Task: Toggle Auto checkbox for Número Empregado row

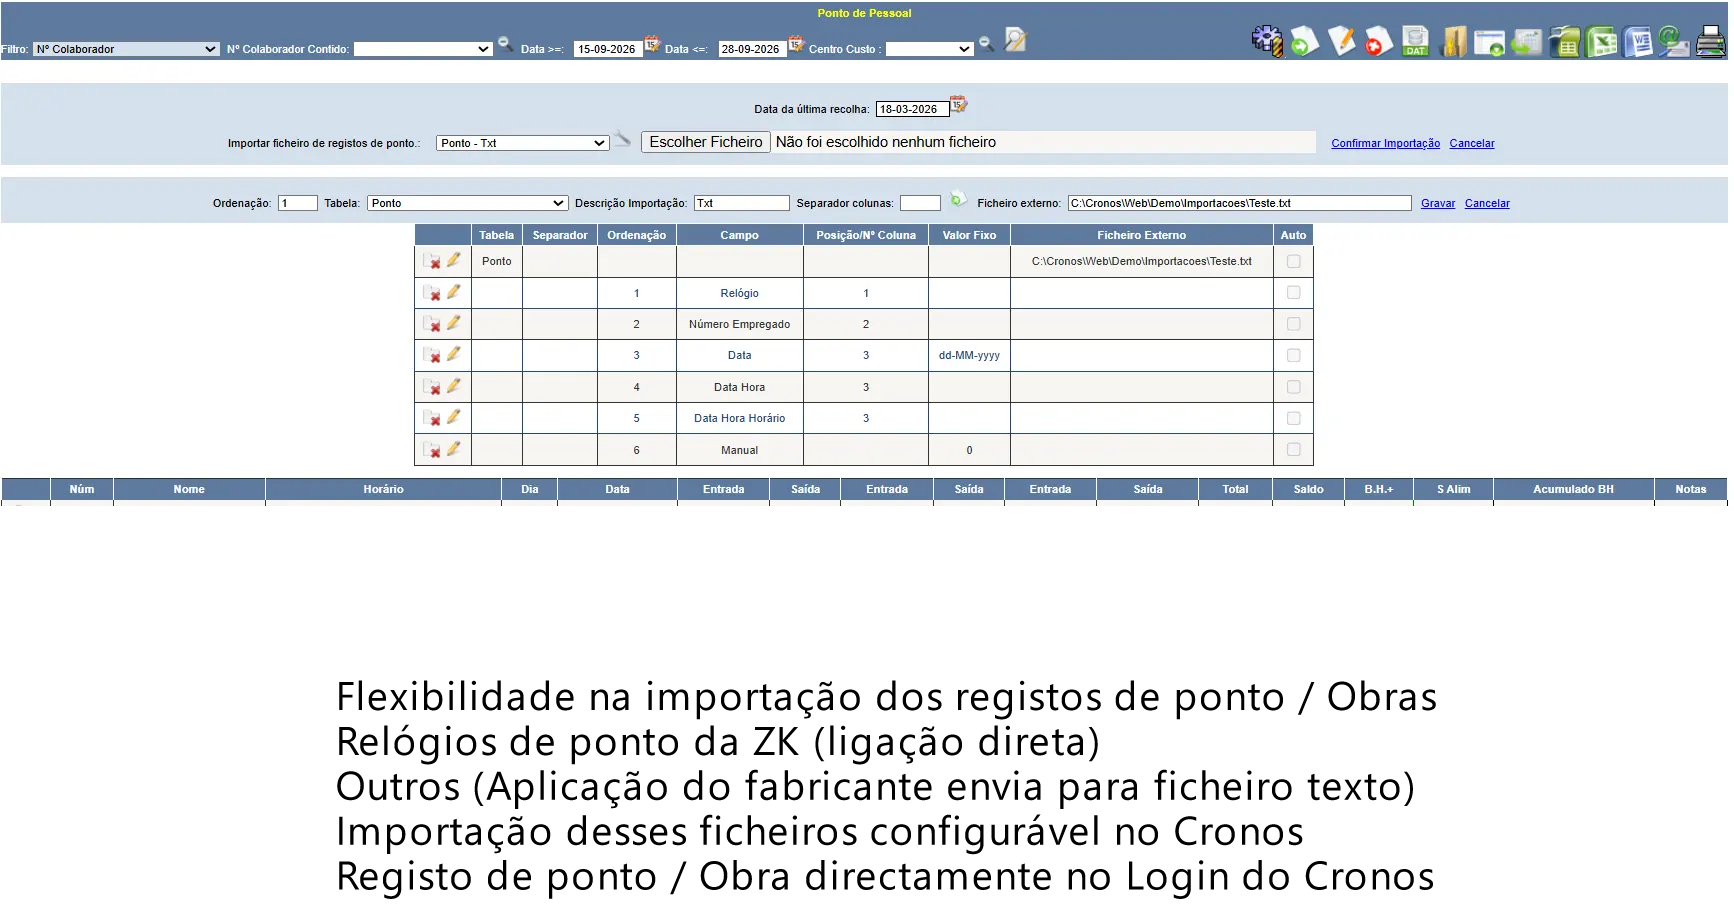Action: click(x=1293, y=324)
